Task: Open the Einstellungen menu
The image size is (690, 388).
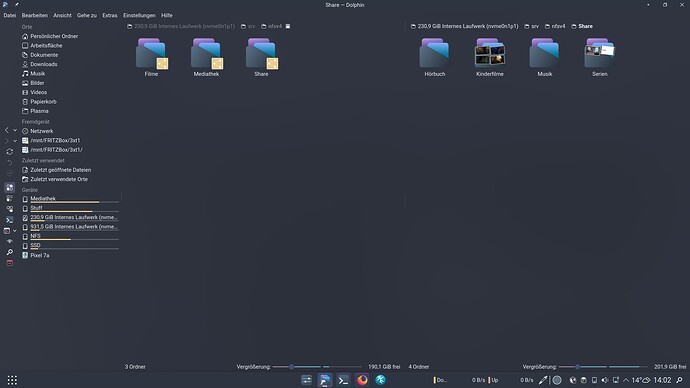Action: coord(139,15)
